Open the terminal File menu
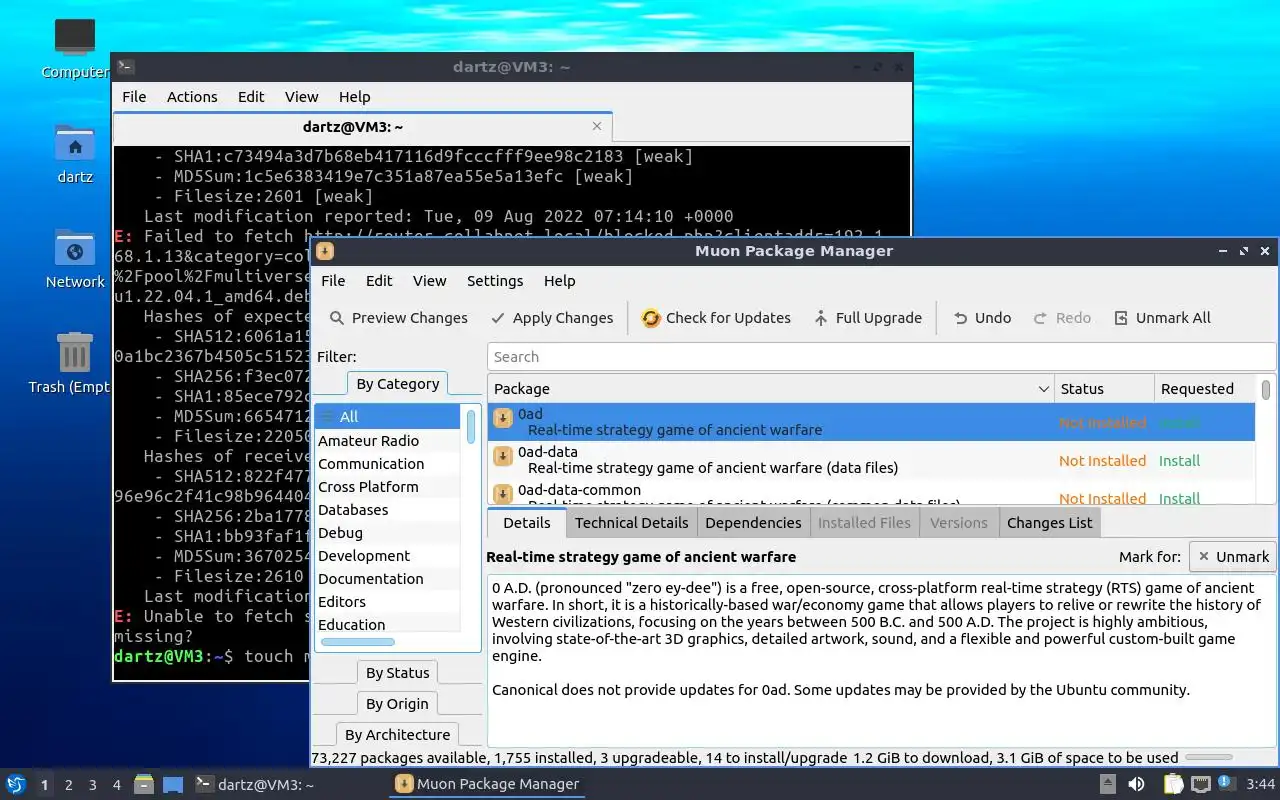Screen dimensions: 1280x800 pos(134,97)
